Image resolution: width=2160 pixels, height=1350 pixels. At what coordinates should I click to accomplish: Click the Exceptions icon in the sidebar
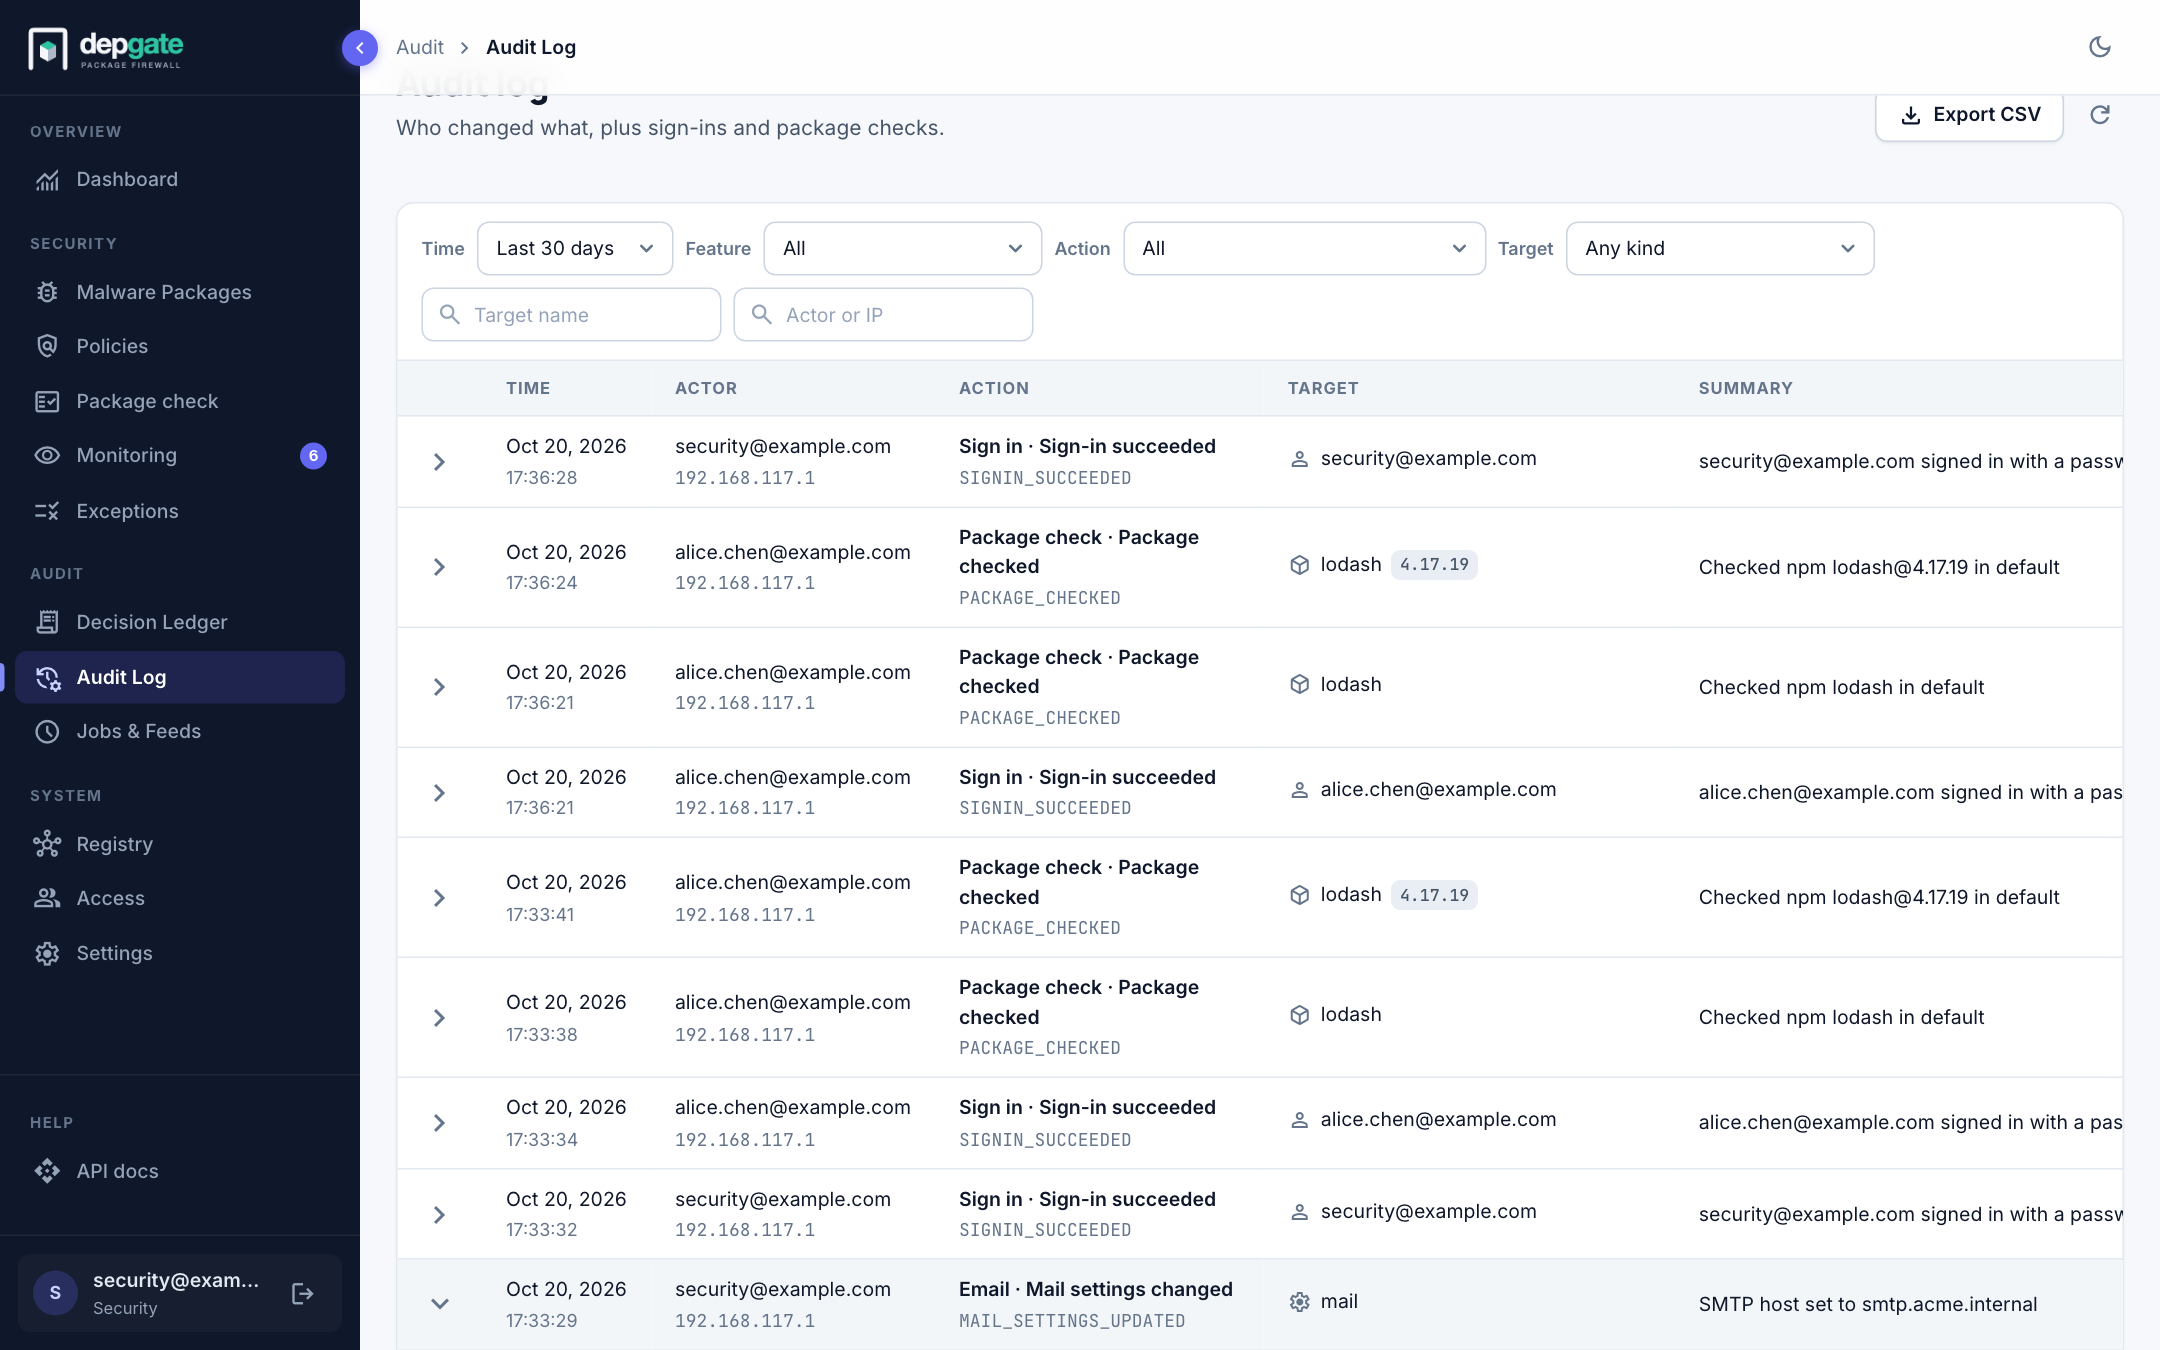pos(47,511)
